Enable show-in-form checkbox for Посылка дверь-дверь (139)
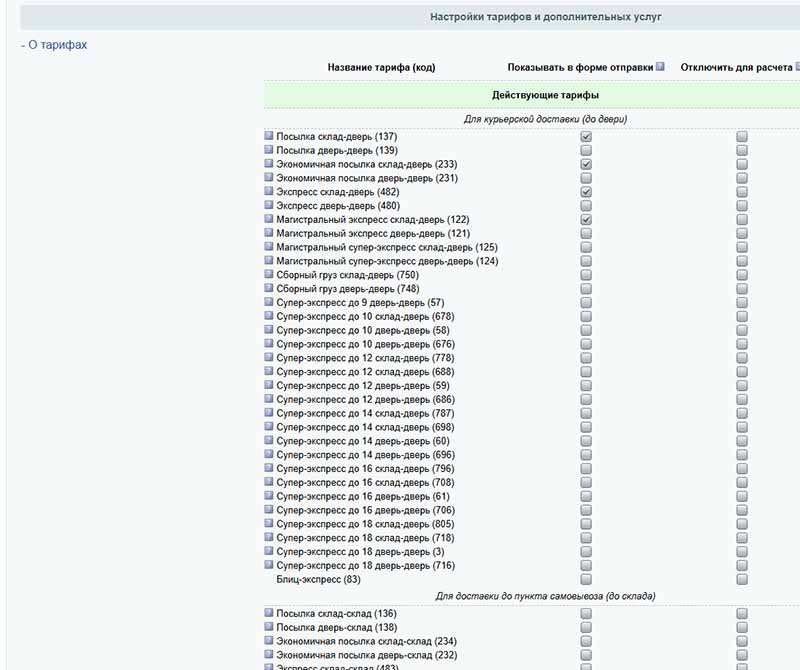This screenshot has height=670, width=800. pos(586,150)
